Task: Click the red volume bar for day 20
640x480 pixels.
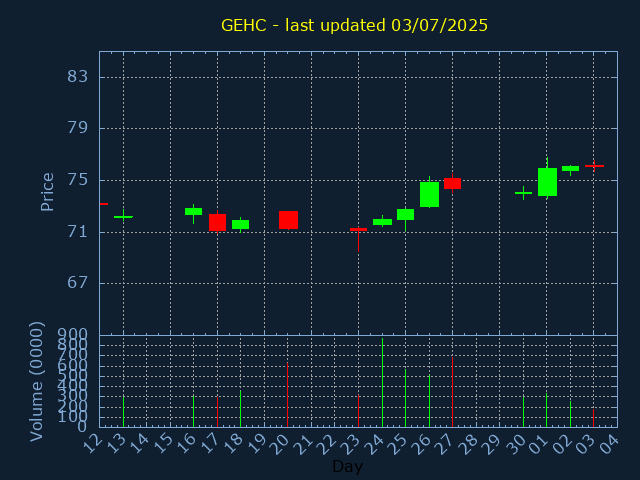Action: (287, 395)
